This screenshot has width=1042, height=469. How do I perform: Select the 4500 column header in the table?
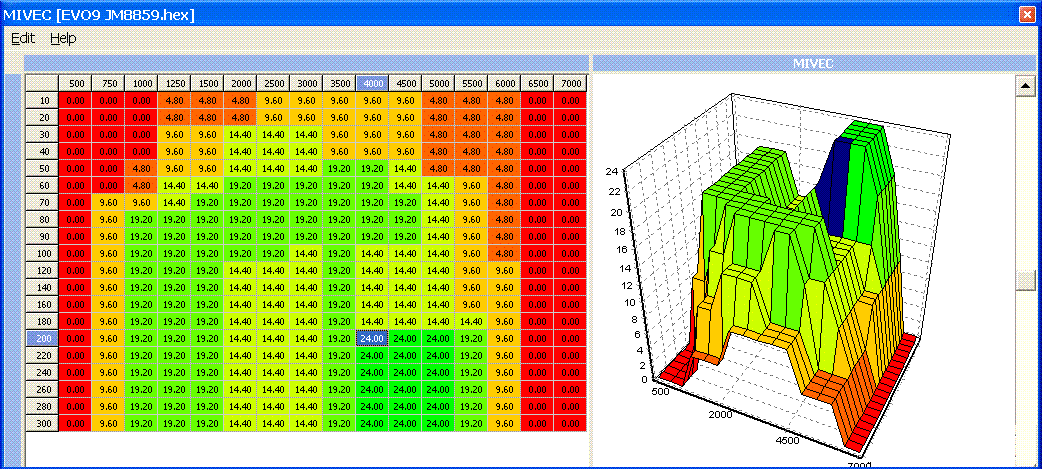(405, 84)
